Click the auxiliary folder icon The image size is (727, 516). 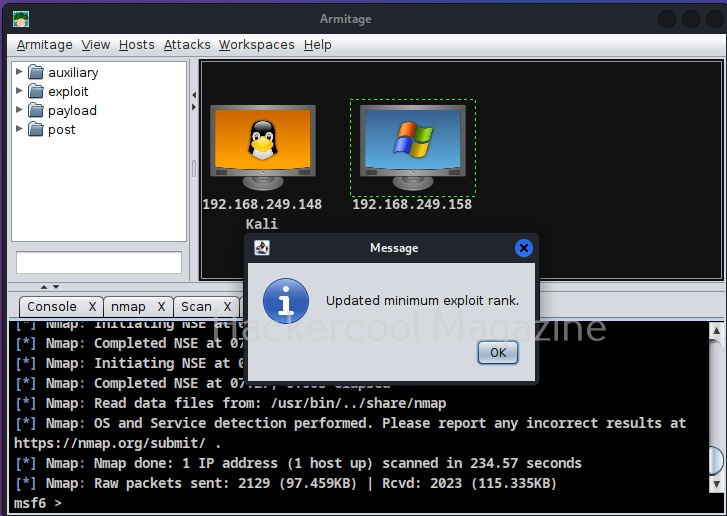point(36,72)
